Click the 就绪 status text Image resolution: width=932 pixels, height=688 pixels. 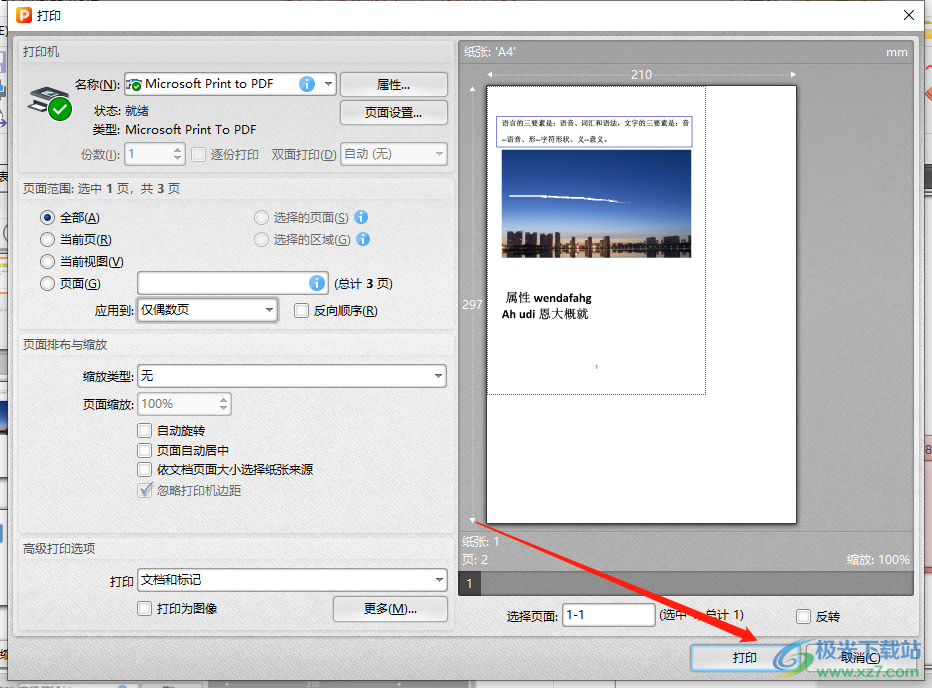coord(137,111)
